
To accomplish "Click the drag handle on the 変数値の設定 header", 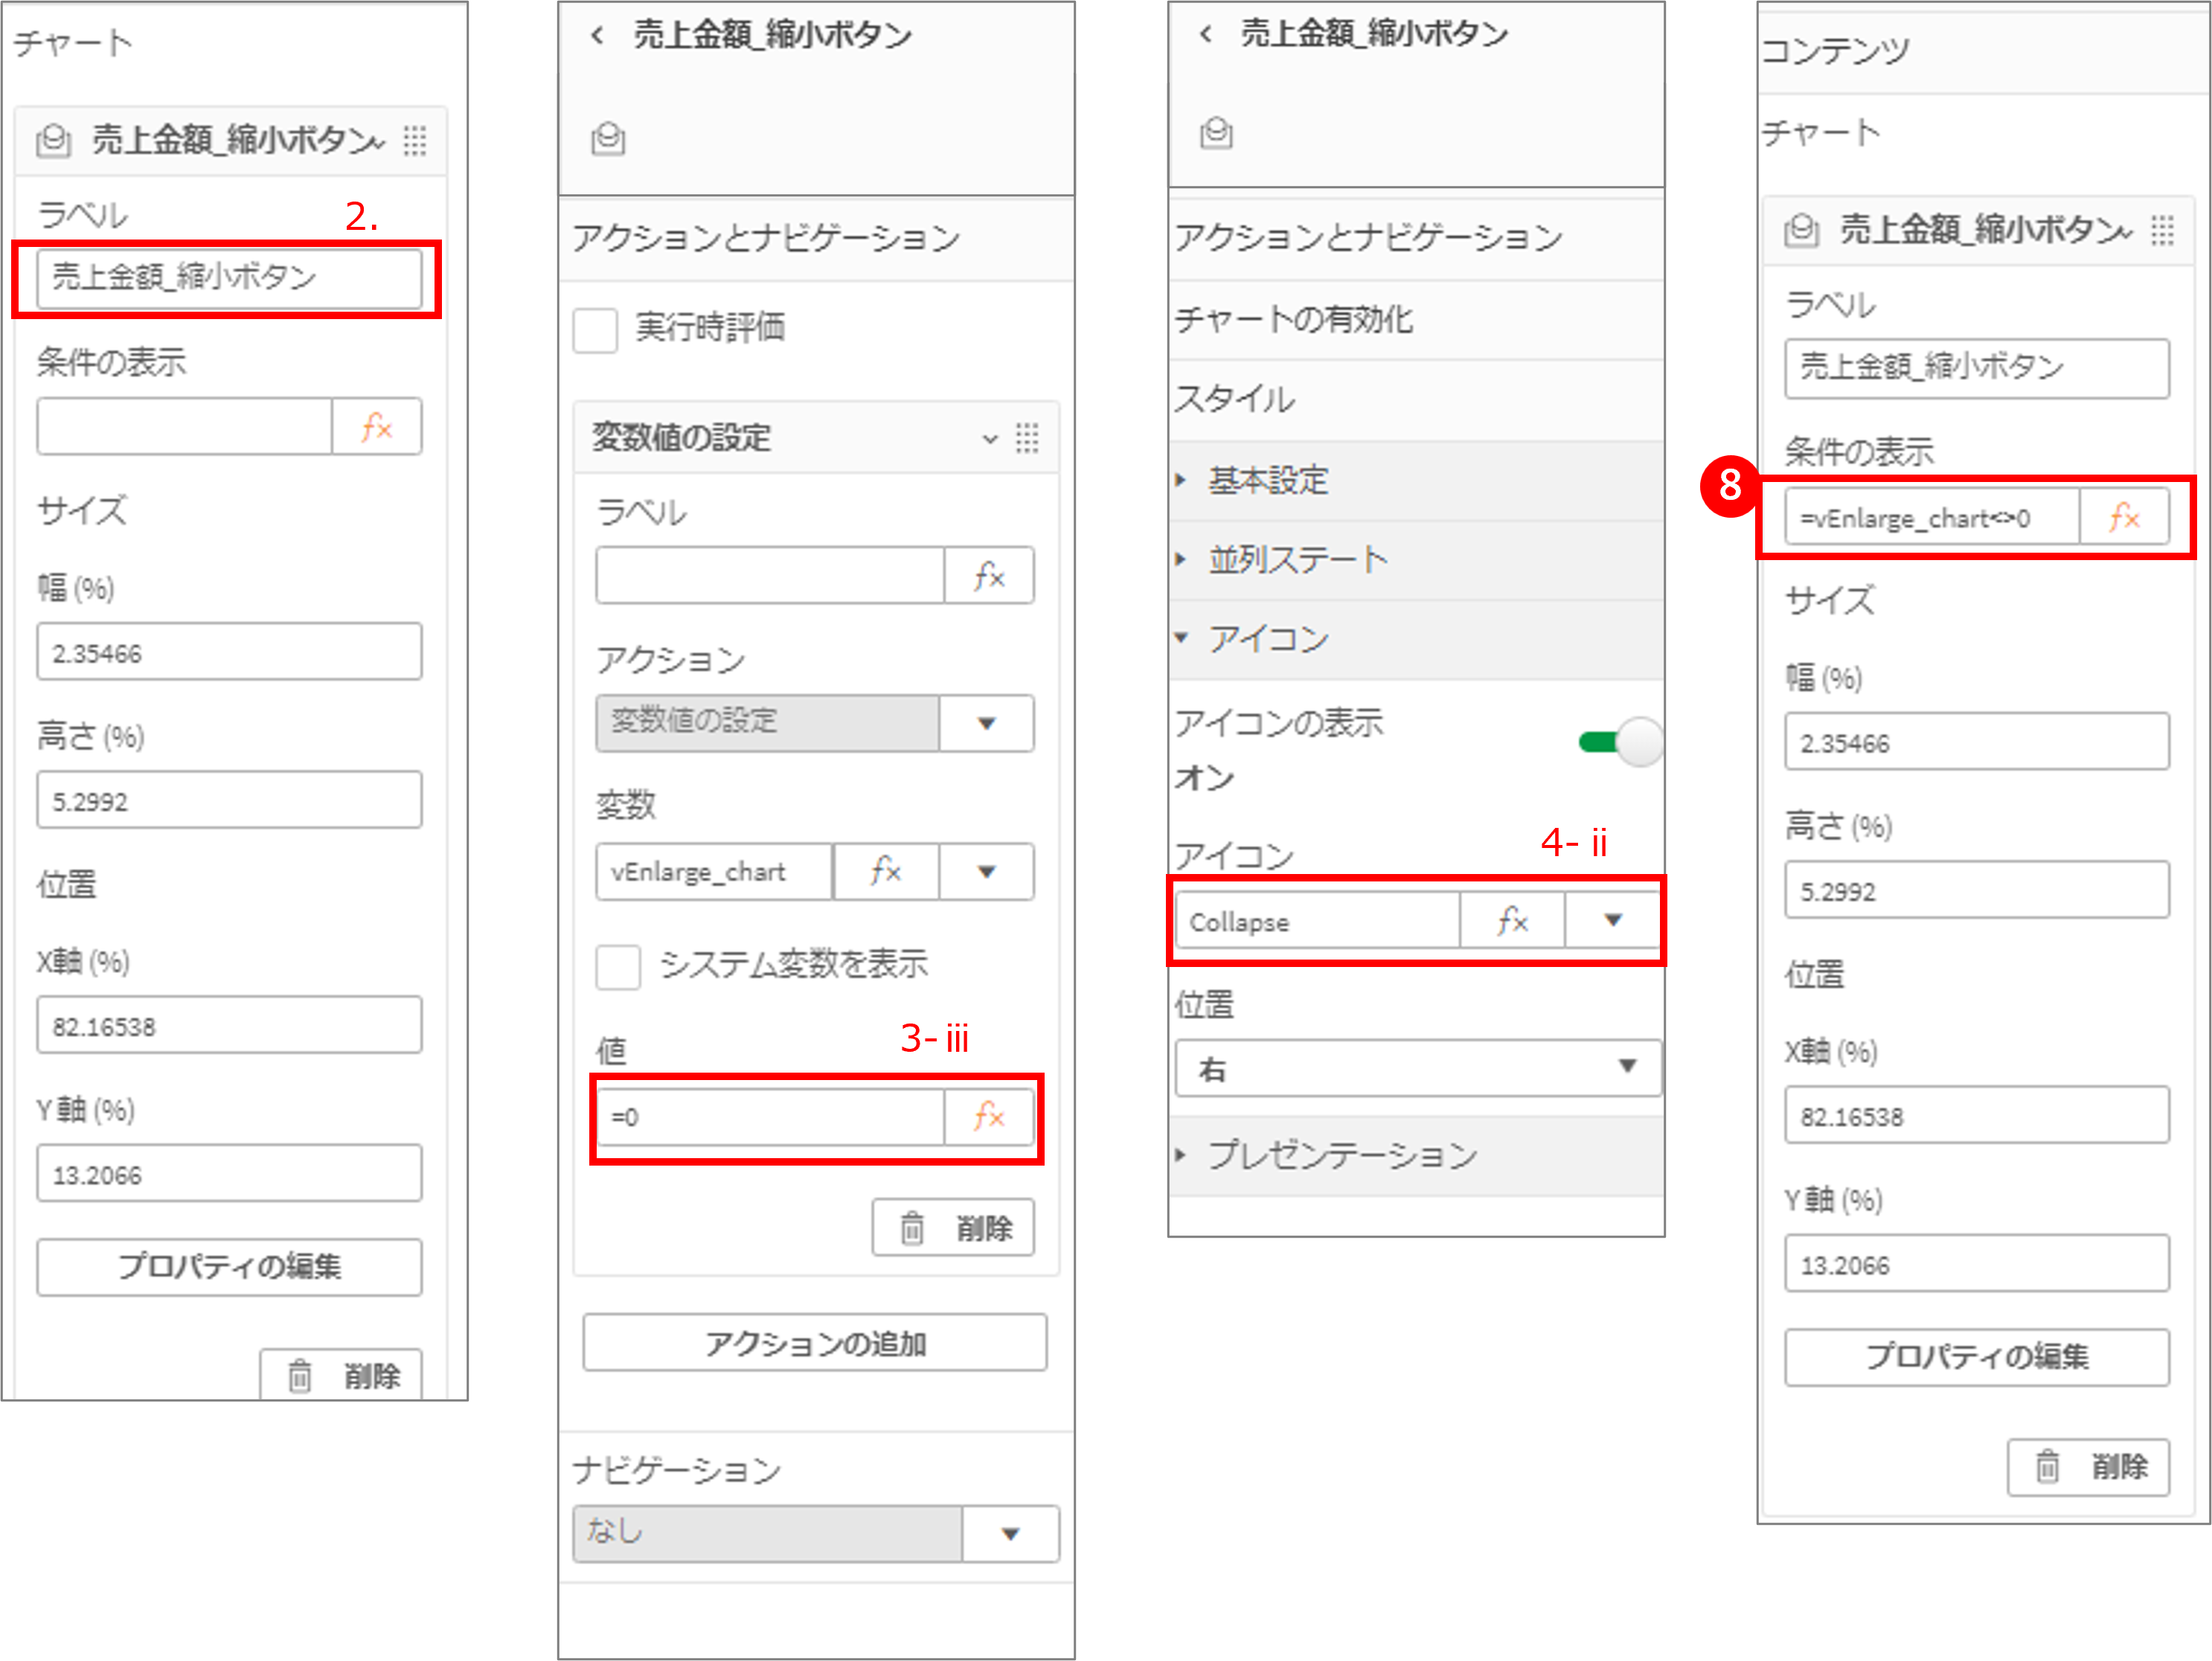I will pos(1027,437).
